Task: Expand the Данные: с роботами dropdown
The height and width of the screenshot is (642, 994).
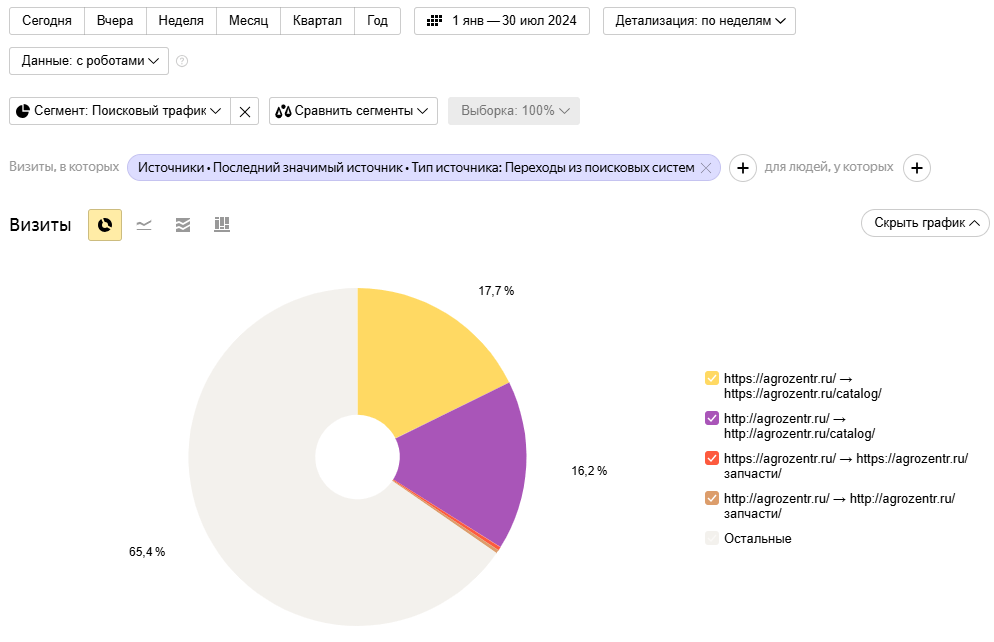Action: [89, 61]
